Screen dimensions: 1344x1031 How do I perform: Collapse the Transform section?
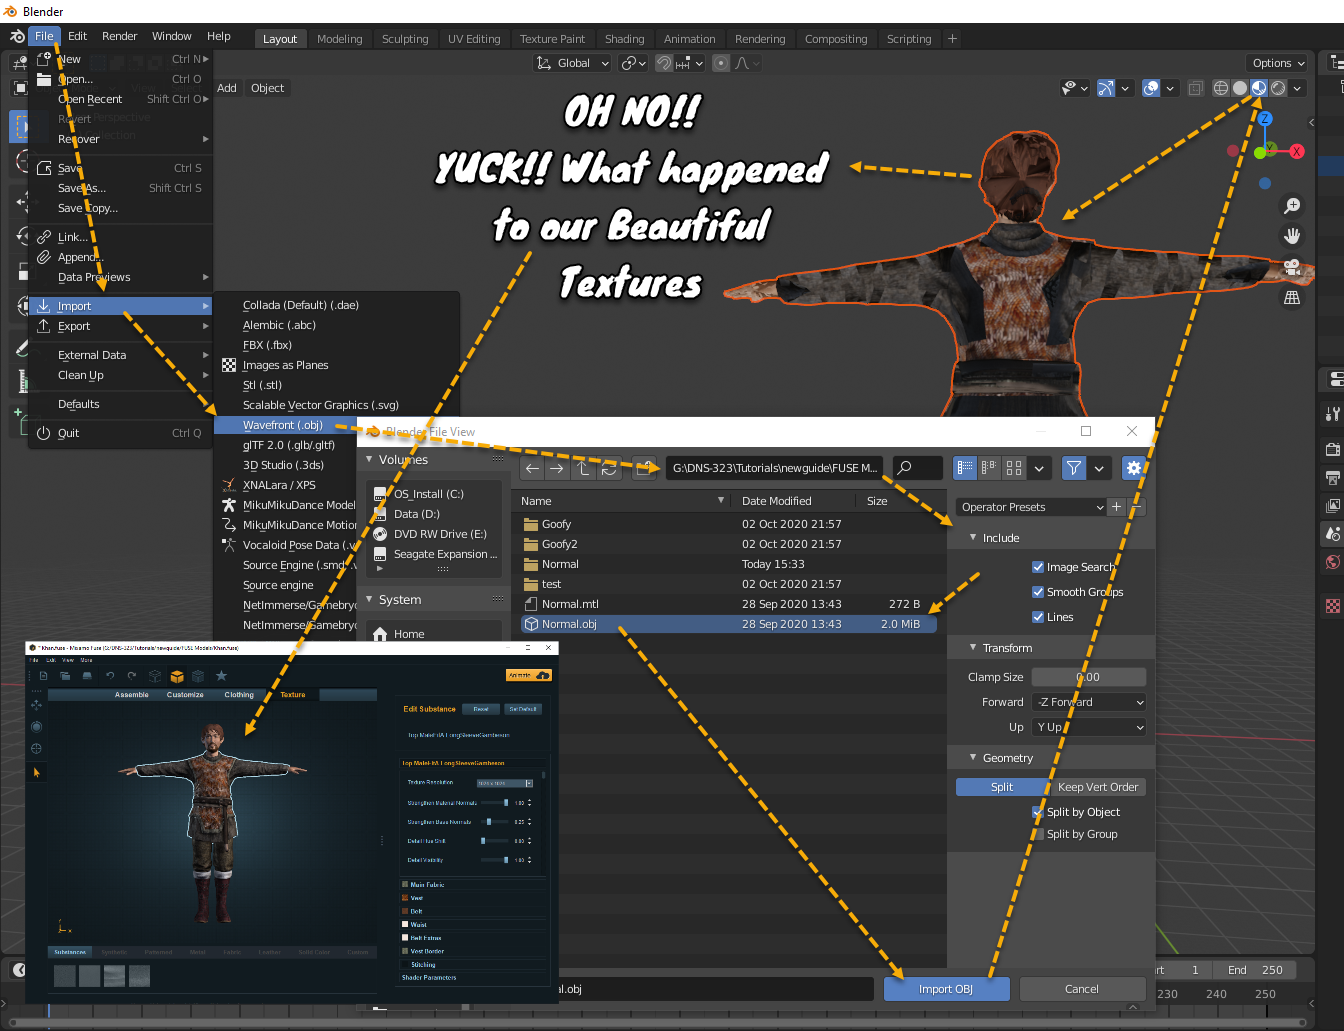click(x=973, y=648)
